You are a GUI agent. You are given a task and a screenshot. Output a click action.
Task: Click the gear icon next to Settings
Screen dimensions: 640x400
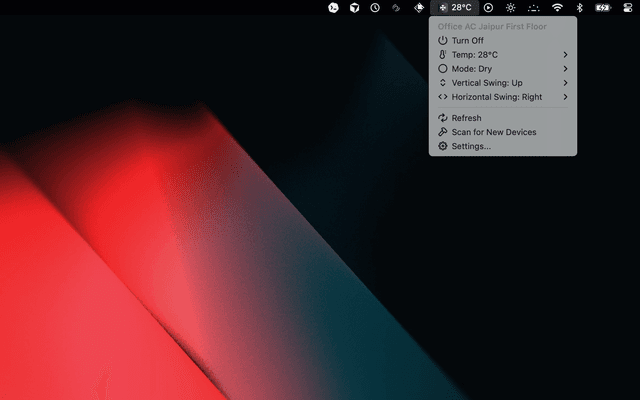tap(442, 146)
